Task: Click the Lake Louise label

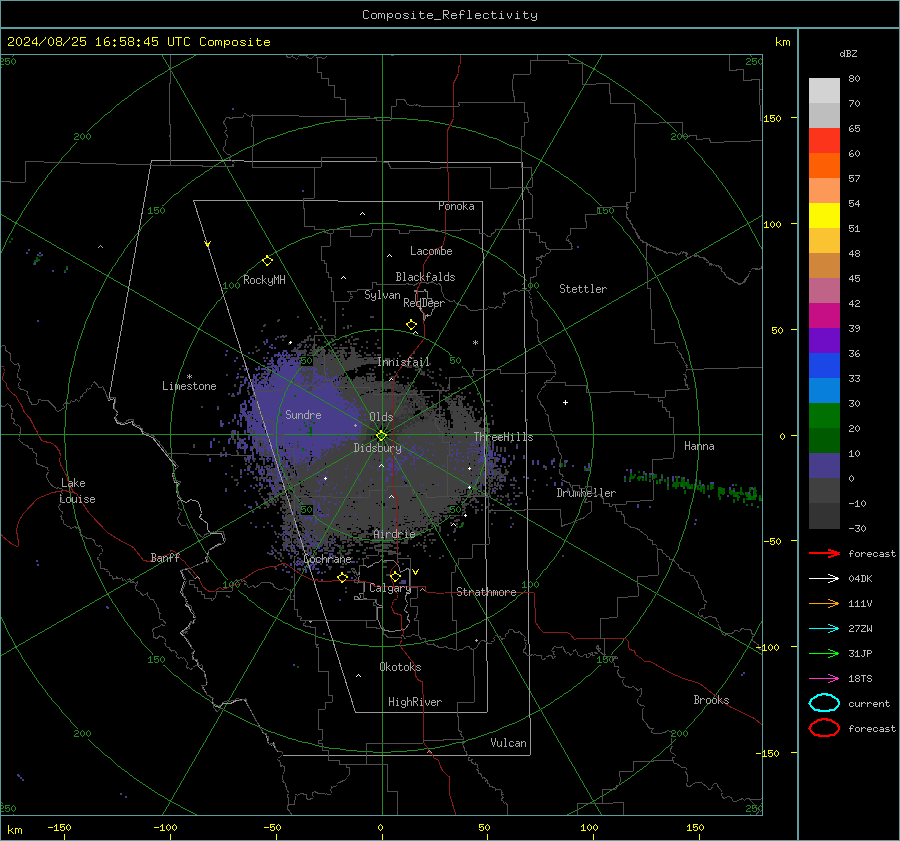Action: click(x=77, y=491)
